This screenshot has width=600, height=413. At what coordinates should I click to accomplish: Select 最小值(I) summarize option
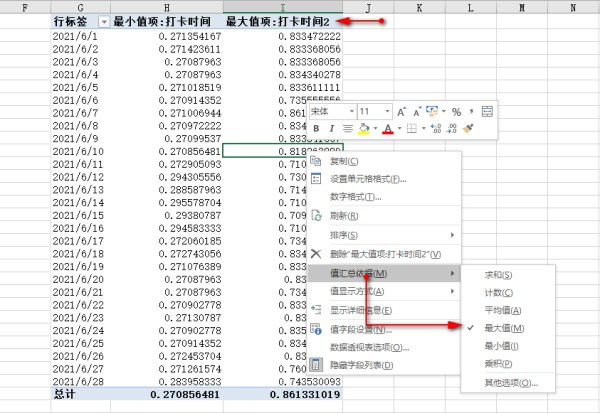pos(508,346)
